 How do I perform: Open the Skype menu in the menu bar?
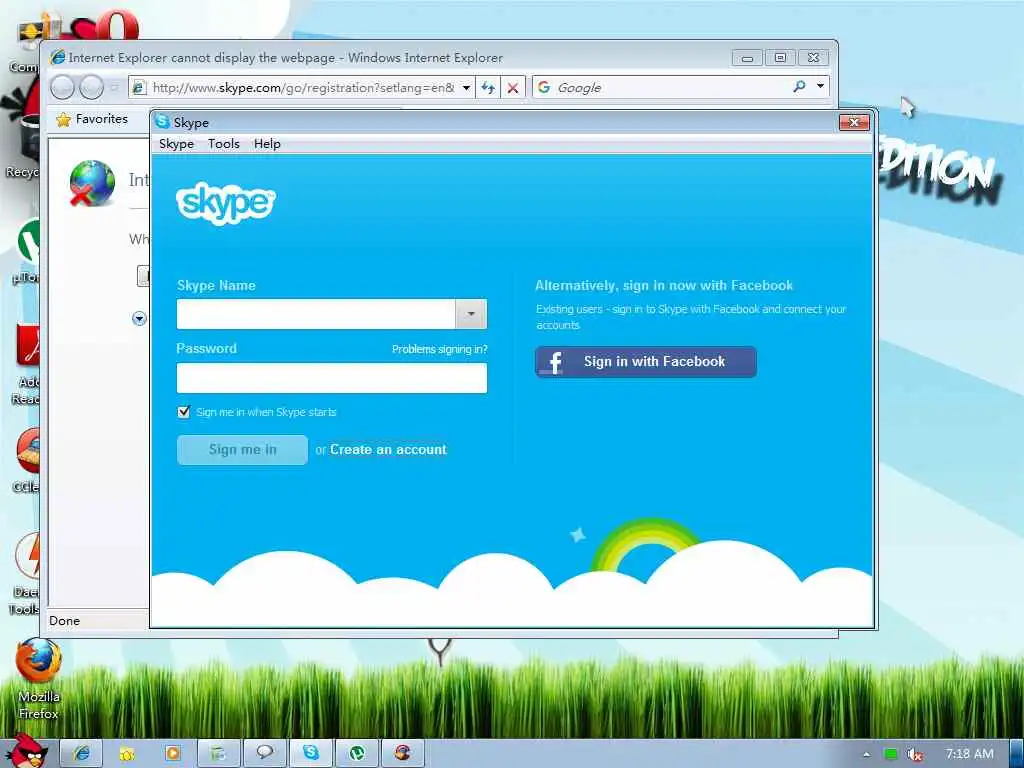coord(176,144)
